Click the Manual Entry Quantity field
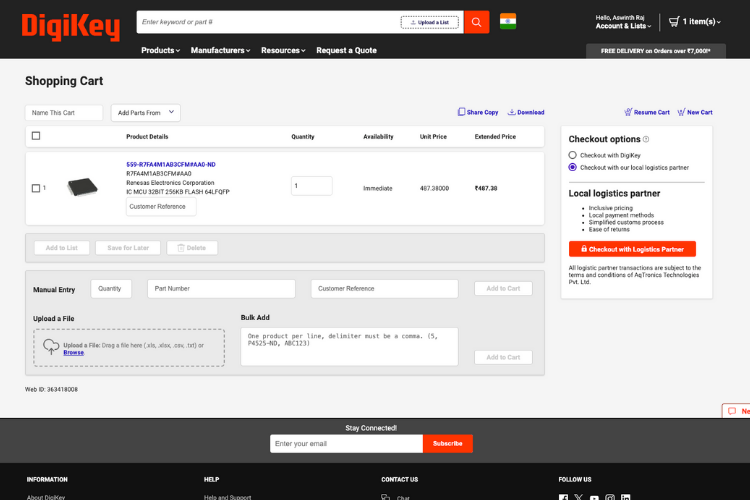750x500 pixels. (111, 289)
